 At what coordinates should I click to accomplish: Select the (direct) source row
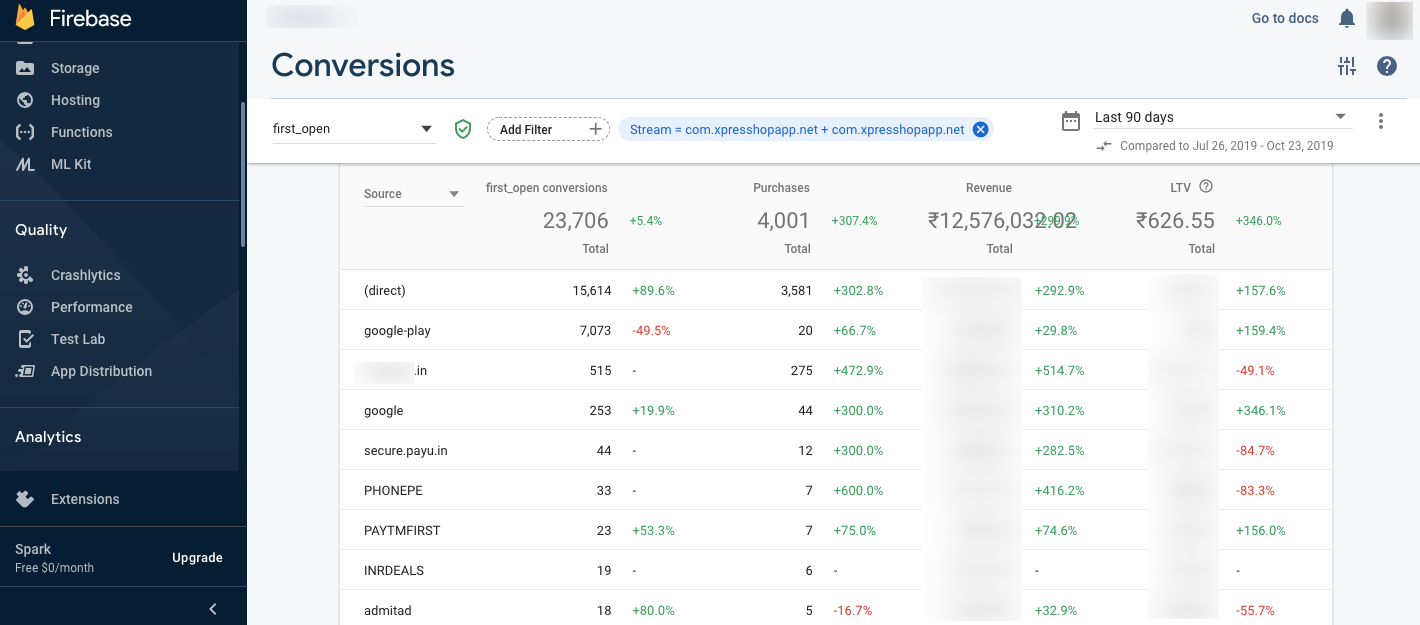tap(836, 290)
